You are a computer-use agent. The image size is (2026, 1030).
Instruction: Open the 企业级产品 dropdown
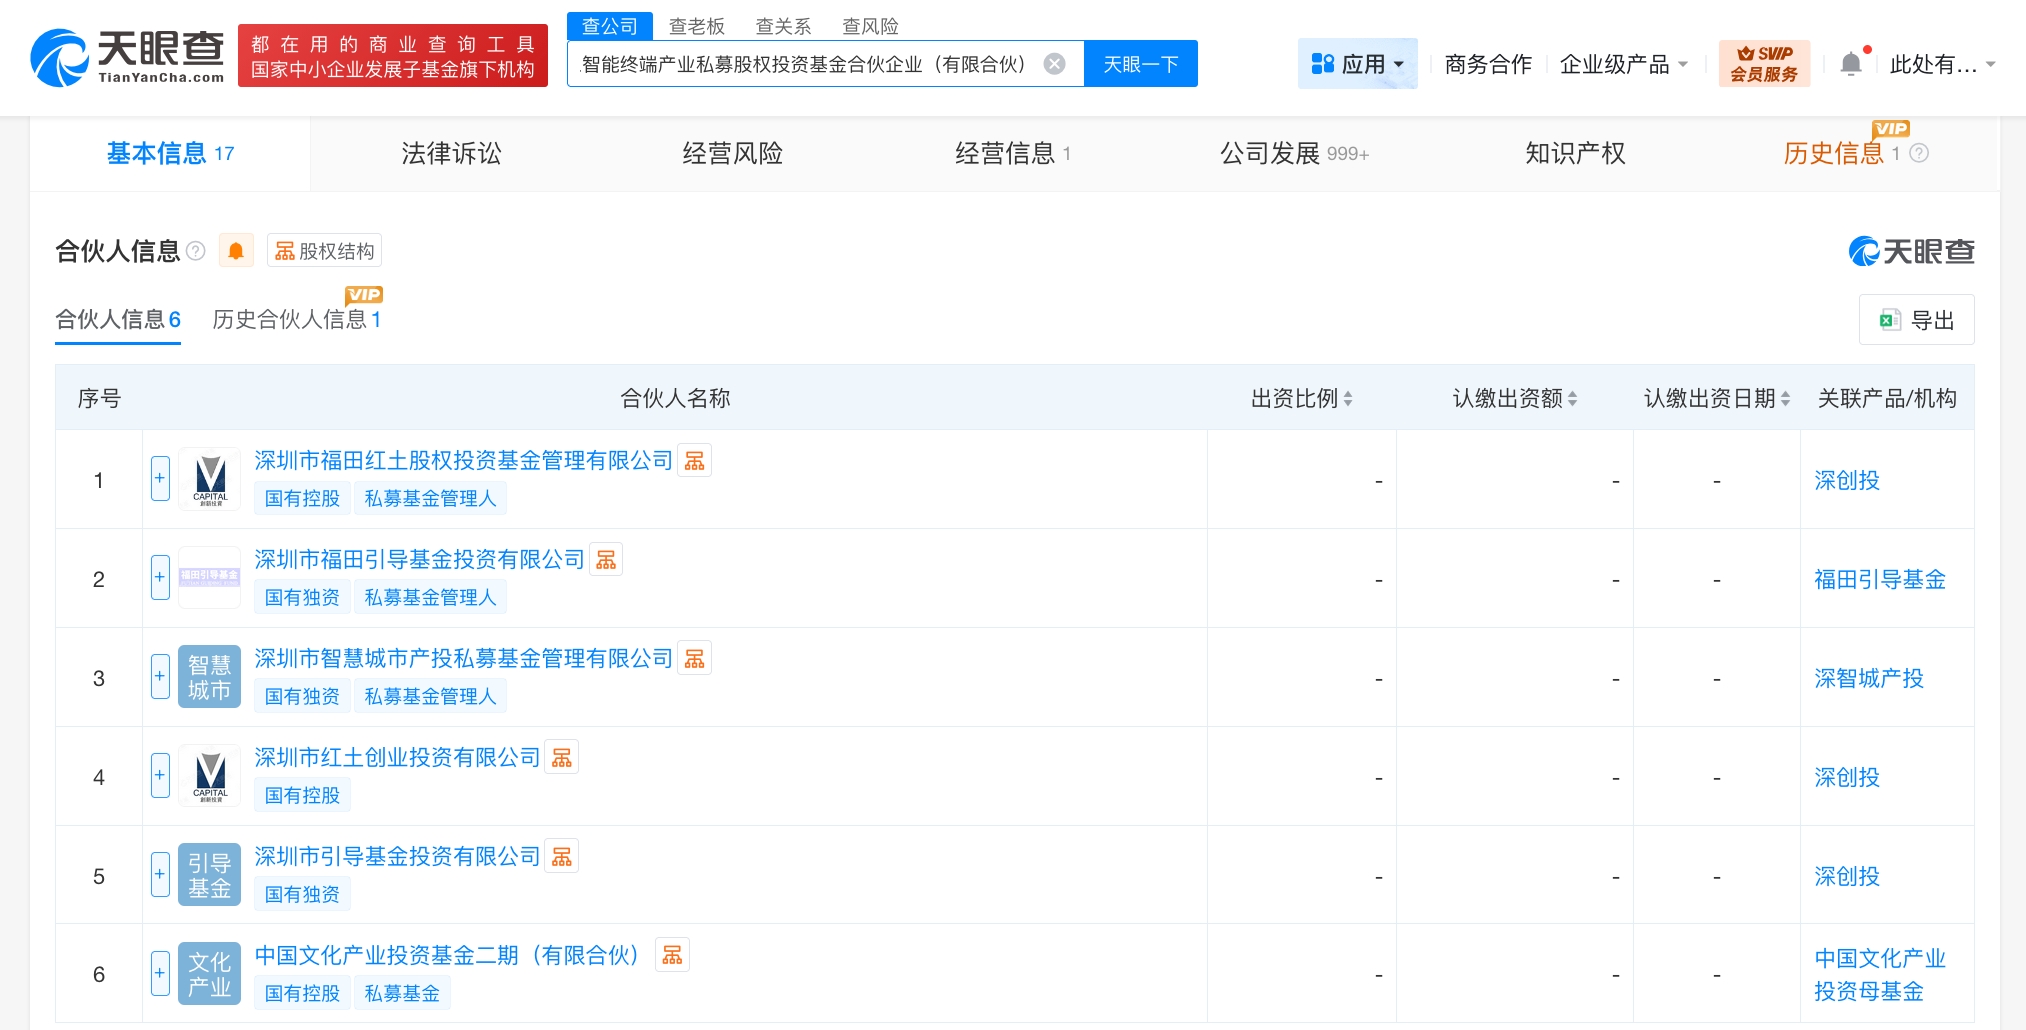point(1623,64)
